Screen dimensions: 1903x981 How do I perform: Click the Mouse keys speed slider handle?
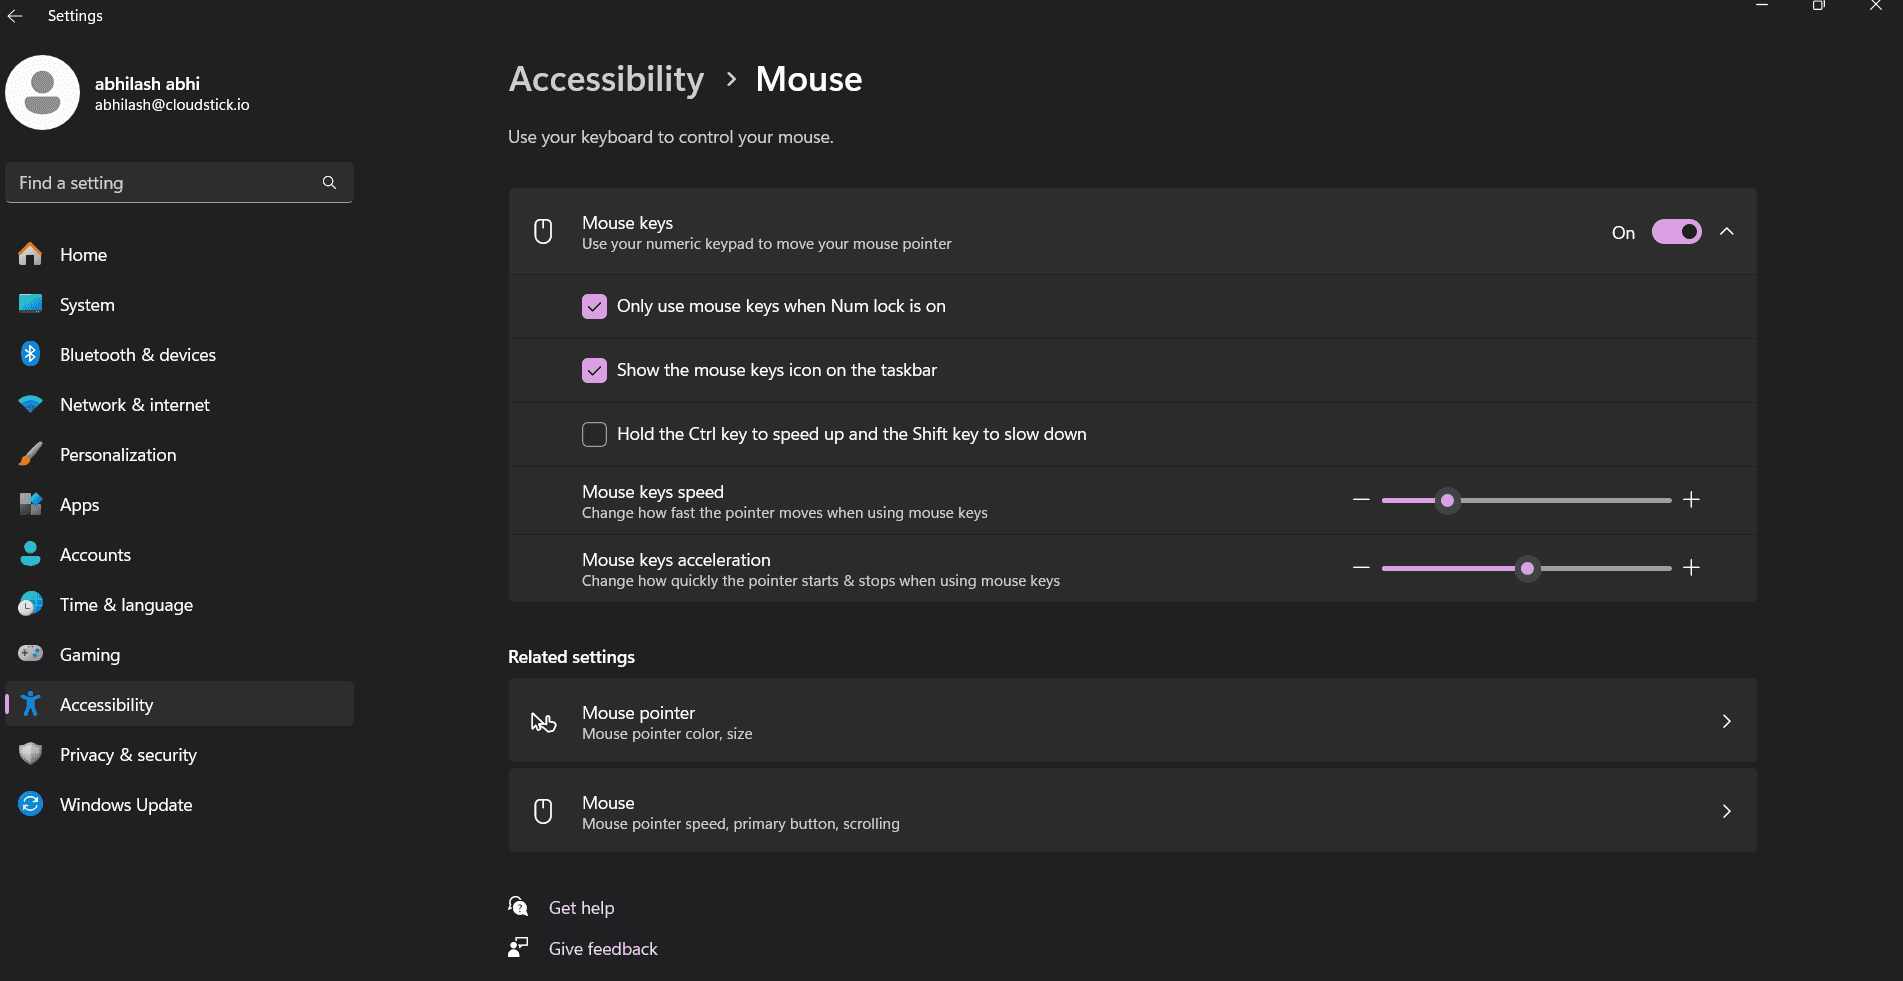pos(1447,500)
